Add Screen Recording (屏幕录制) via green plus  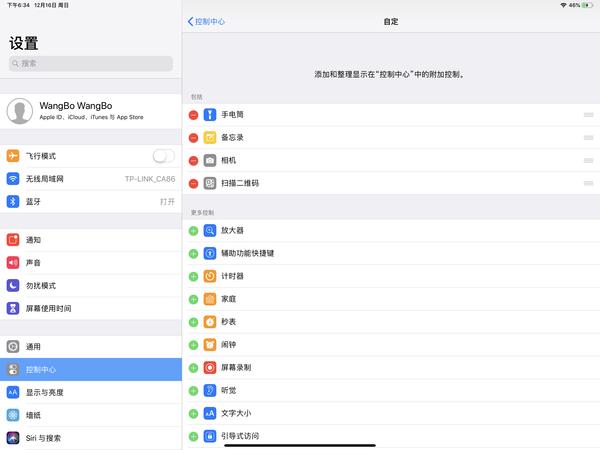click(x=194, y=368)
